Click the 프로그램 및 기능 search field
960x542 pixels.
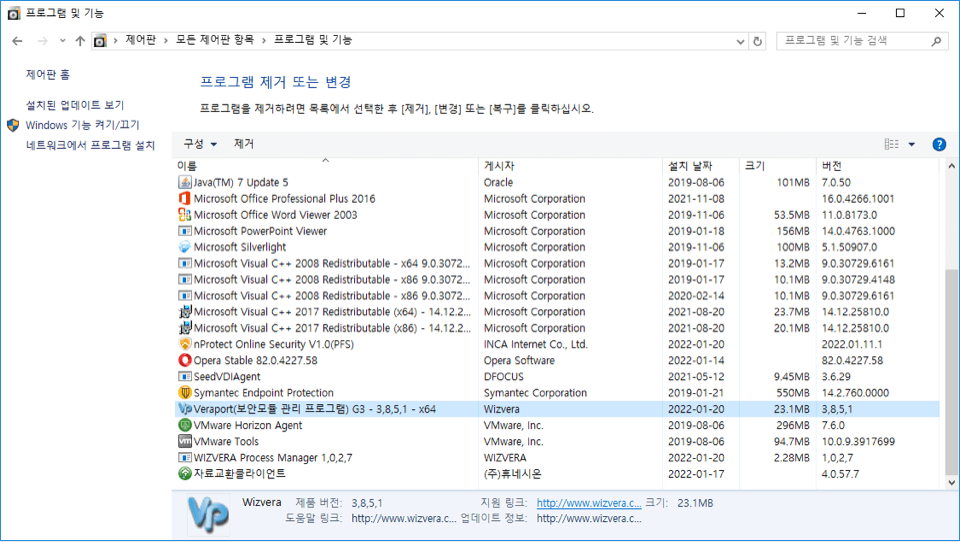[855, 41]
